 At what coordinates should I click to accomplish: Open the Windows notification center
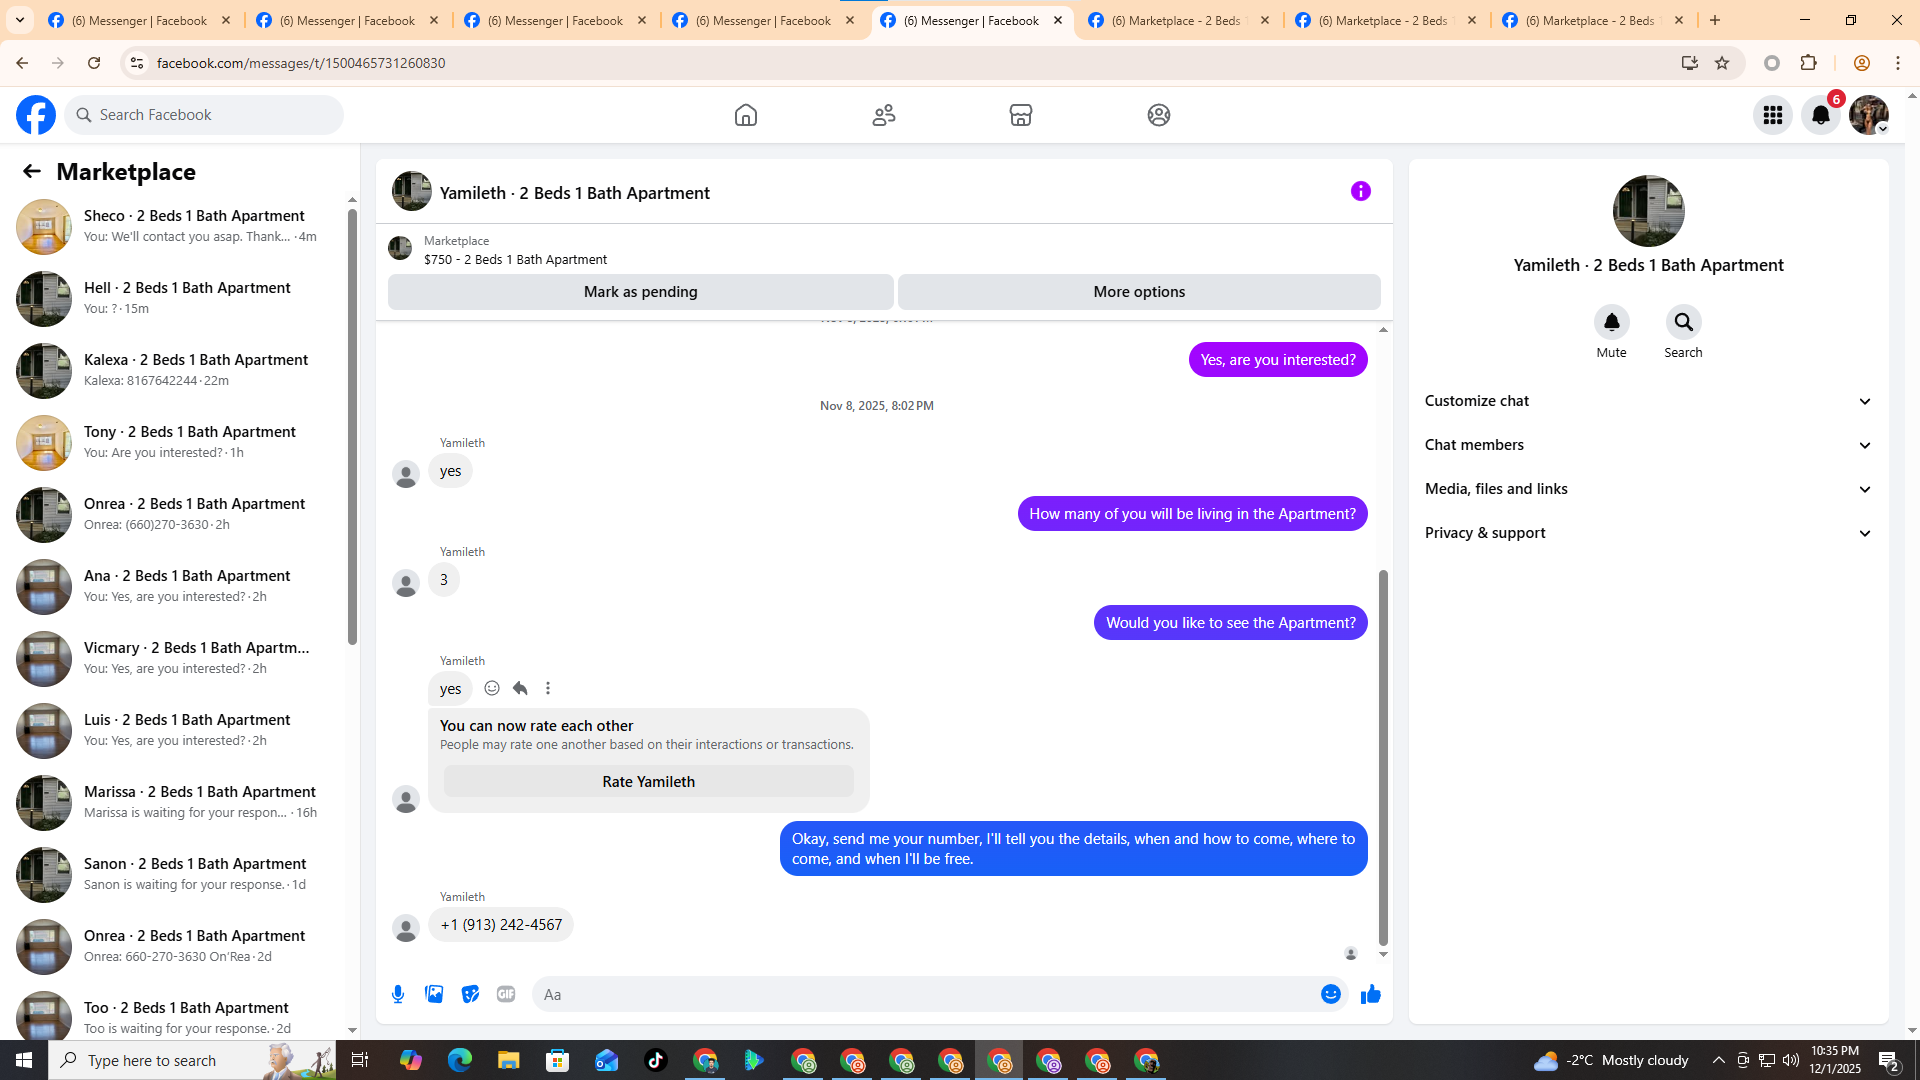click(1889, 1060)
